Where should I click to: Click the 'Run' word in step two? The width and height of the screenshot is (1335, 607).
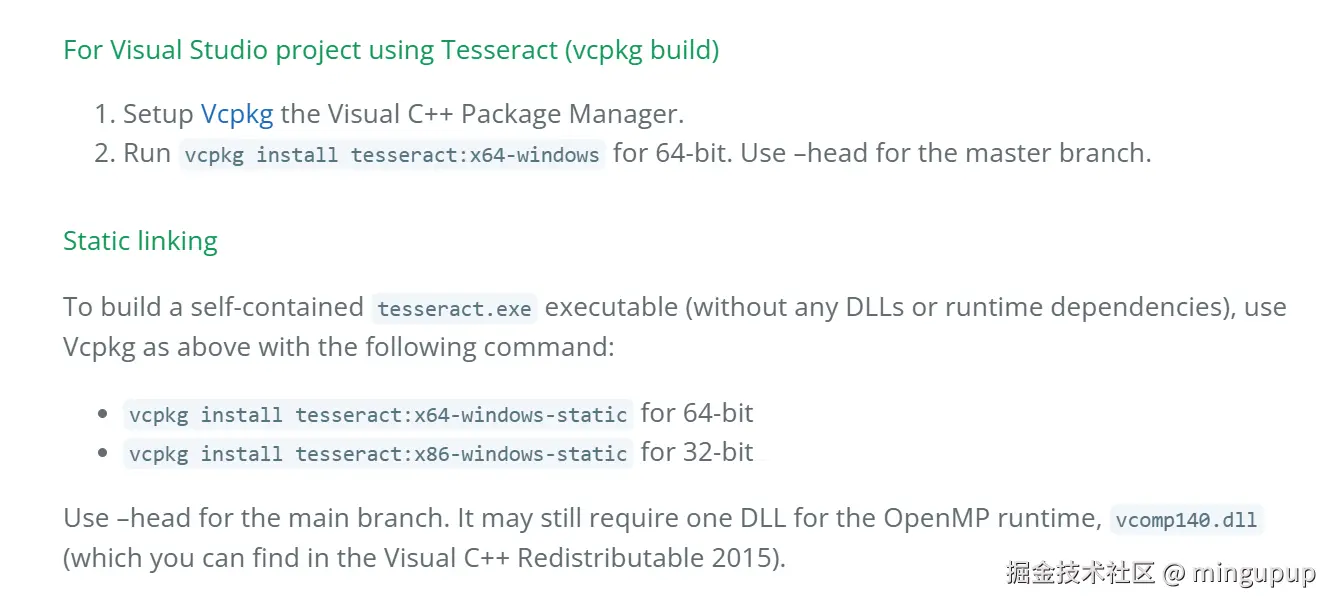pos(147,153)
